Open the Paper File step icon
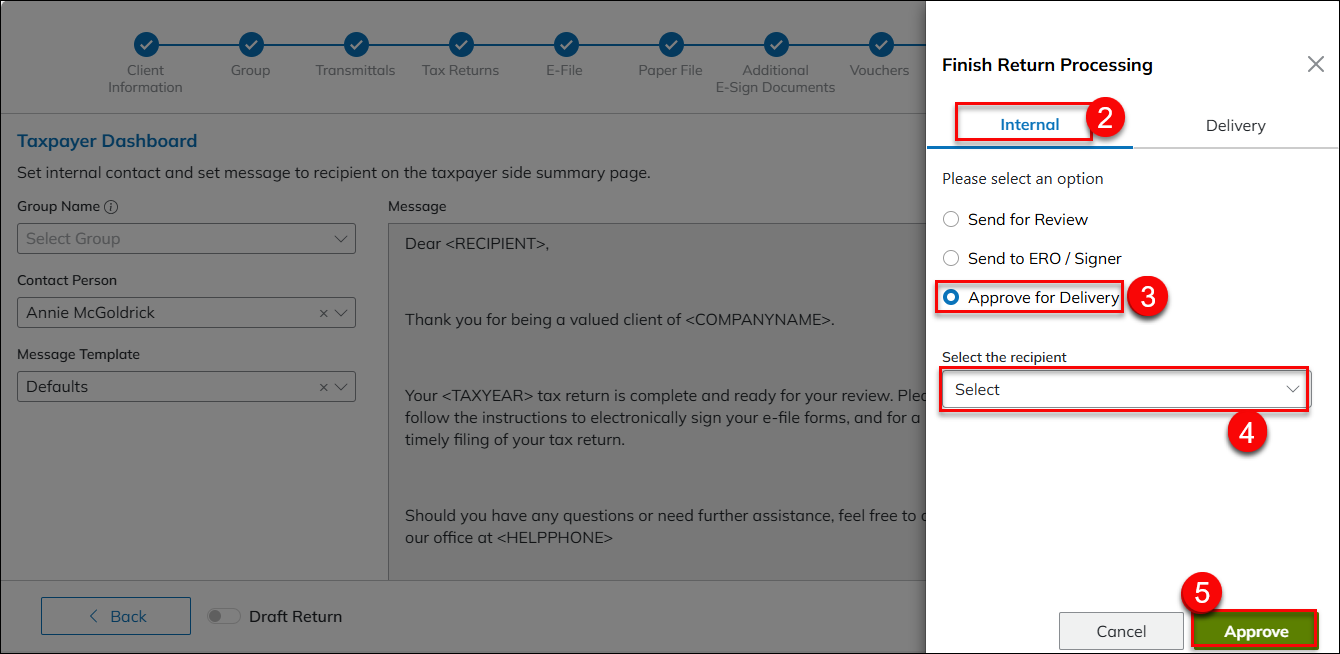The height and width of the screenshot is (654, 1340). click(x=671, y=44)
